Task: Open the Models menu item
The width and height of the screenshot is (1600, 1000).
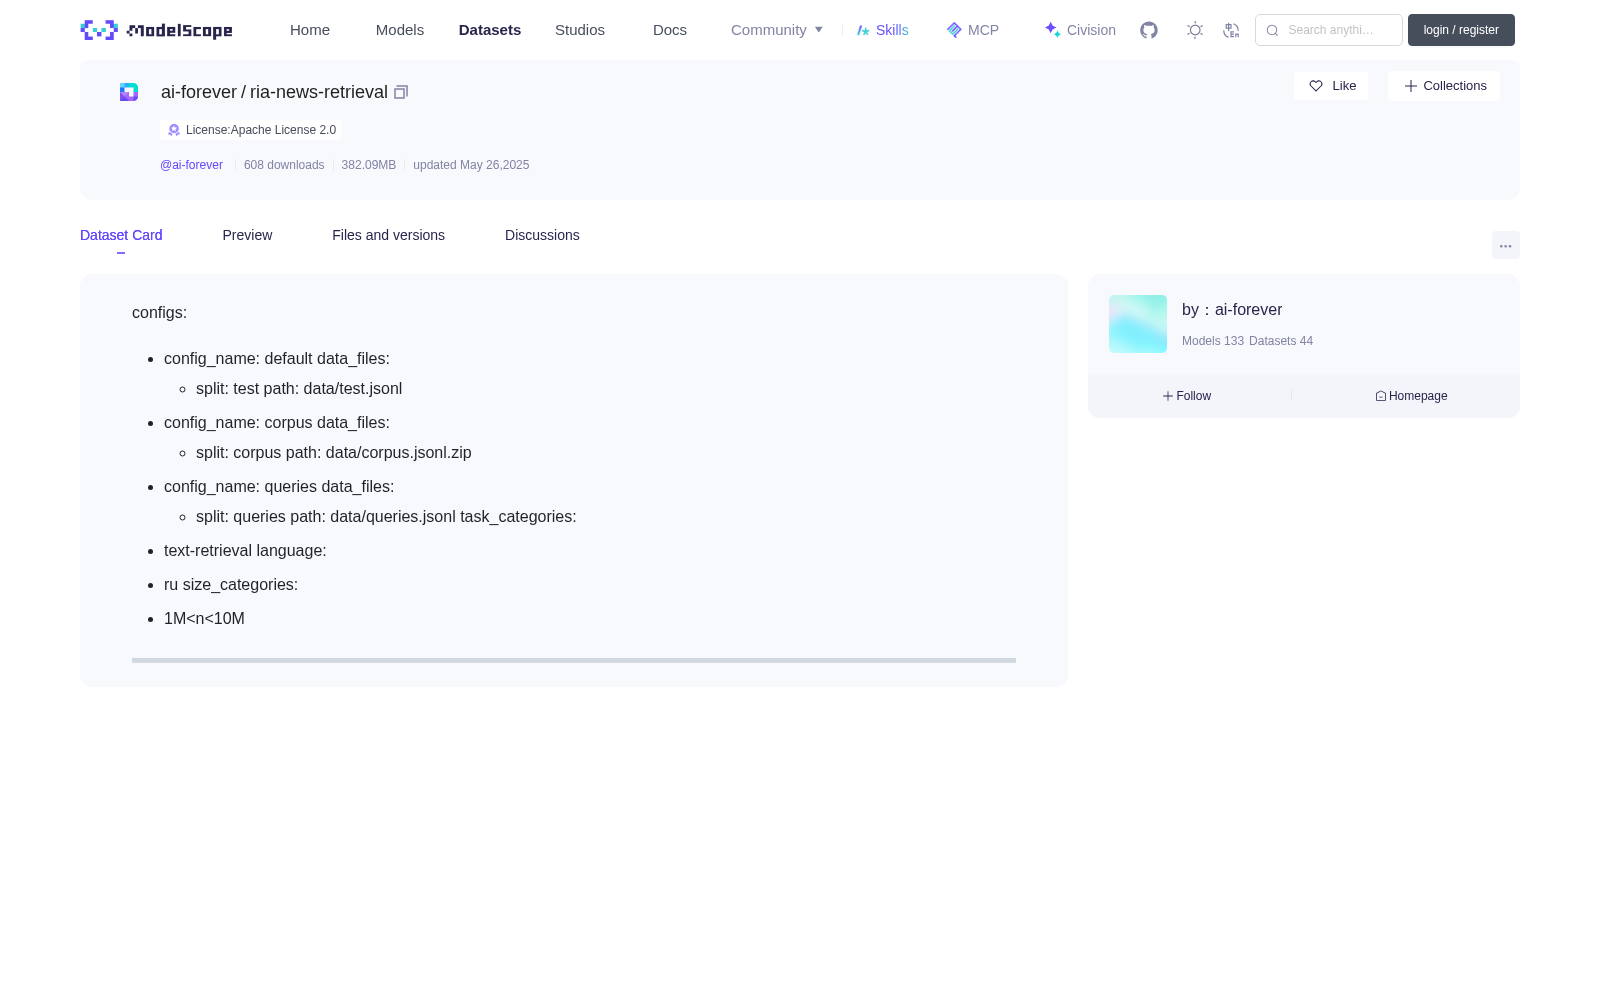Action: (x=400, y=30)
